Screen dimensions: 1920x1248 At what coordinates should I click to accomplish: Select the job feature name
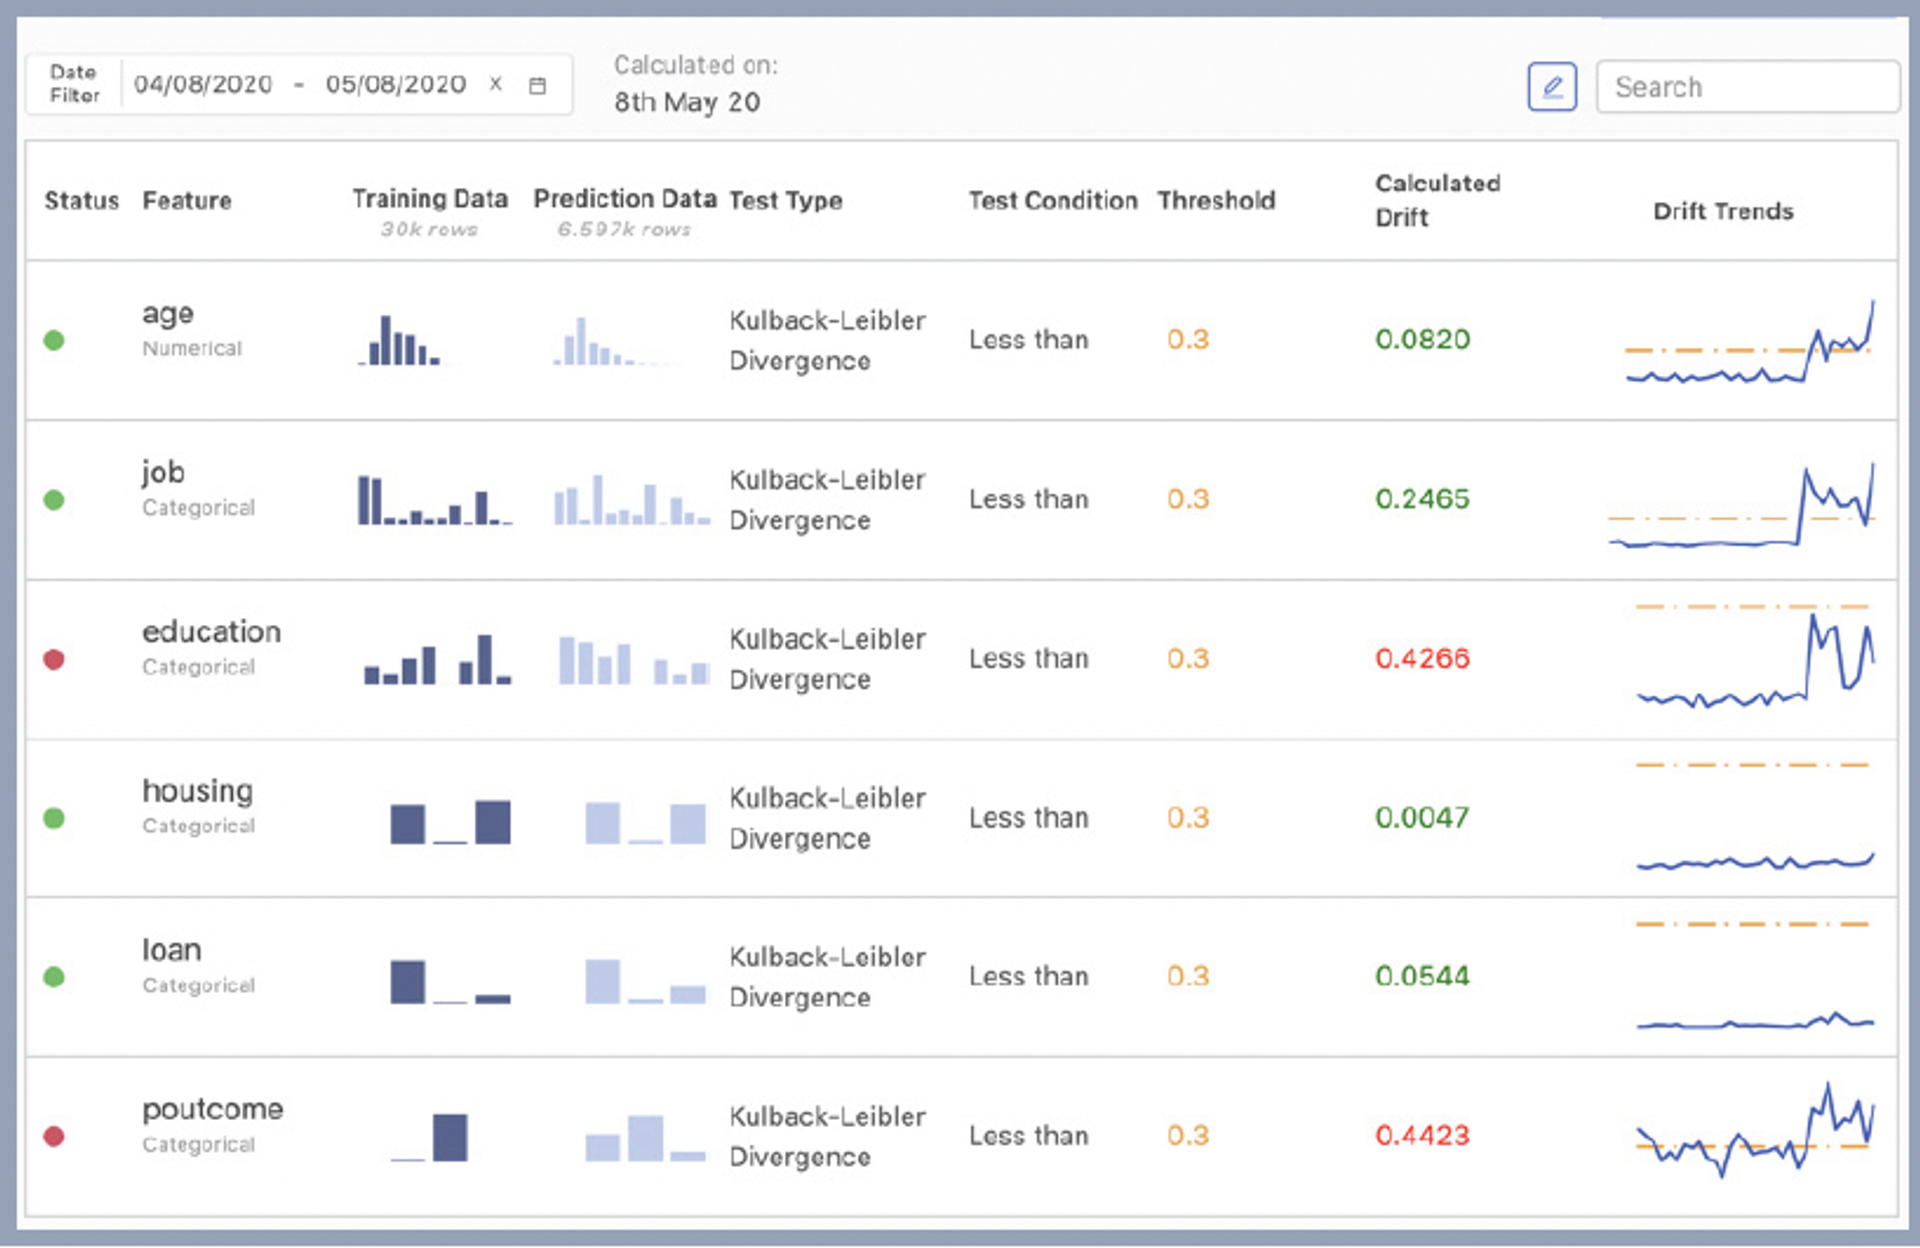[x=163, y=472]
